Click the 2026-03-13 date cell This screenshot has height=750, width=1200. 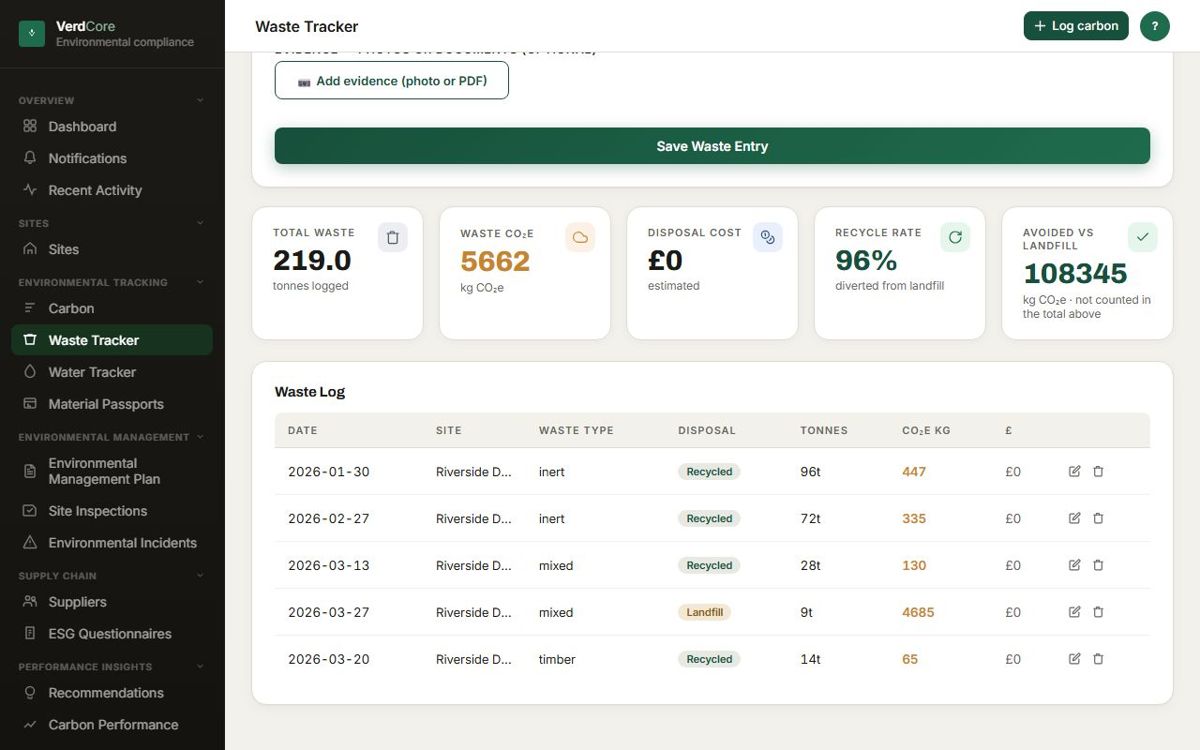[329, 565]
